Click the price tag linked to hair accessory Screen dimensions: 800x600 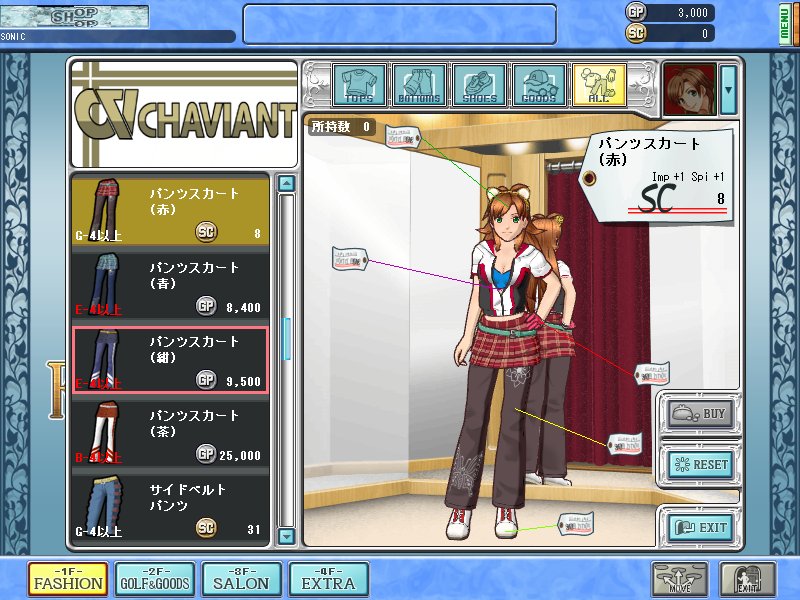(x=402, y=137)
